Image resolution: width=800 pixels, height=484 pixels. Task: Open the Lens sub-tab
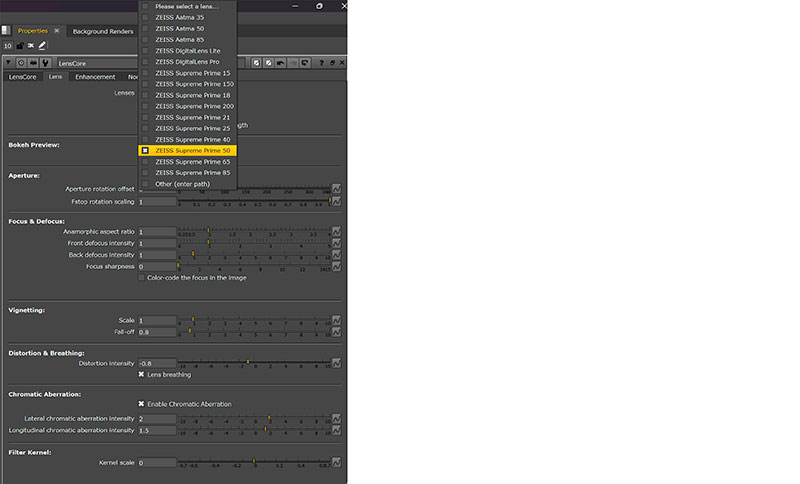tap(55, 77)
